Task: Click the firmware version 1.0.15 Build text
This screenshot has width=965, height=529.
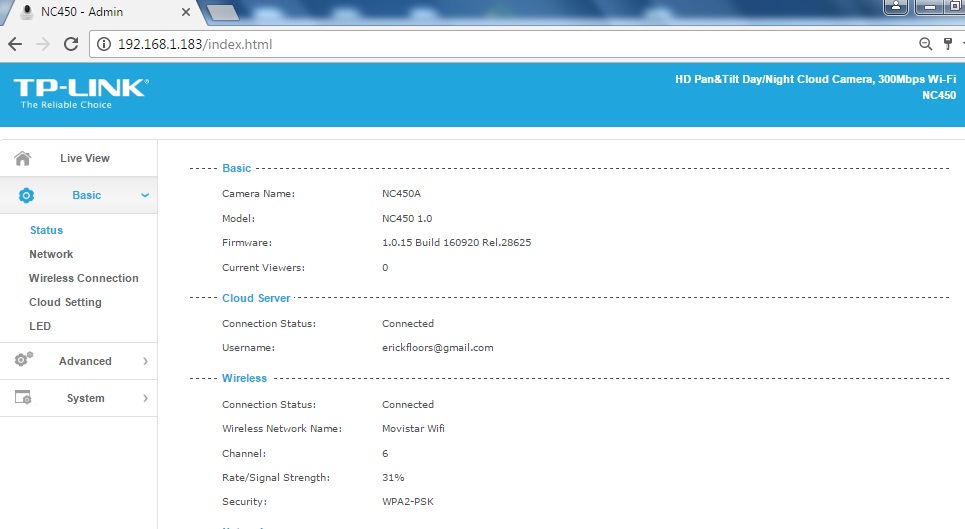Action: point(457,242)
